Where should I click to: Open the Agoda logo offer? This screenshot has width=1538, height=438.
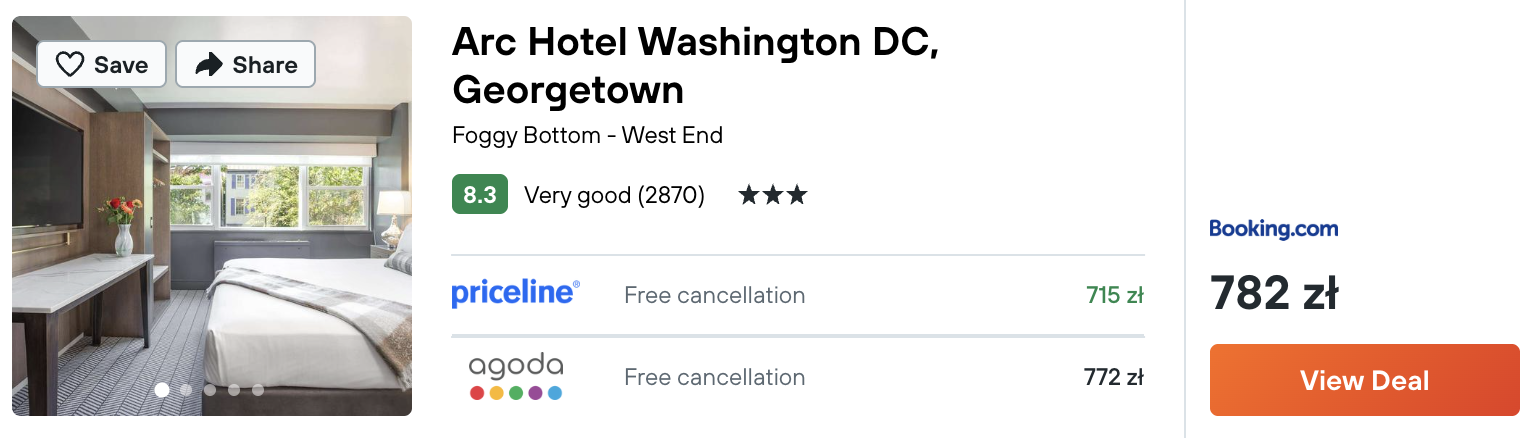pyautogui.click(x=516, y=377)
